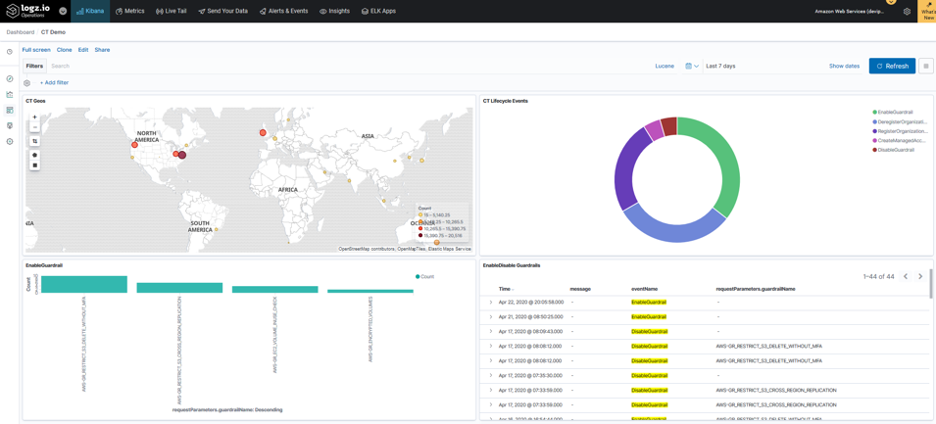Open Discover from the left sidebar compass icon
Screen dimensions: 936x424
[10, 78]
